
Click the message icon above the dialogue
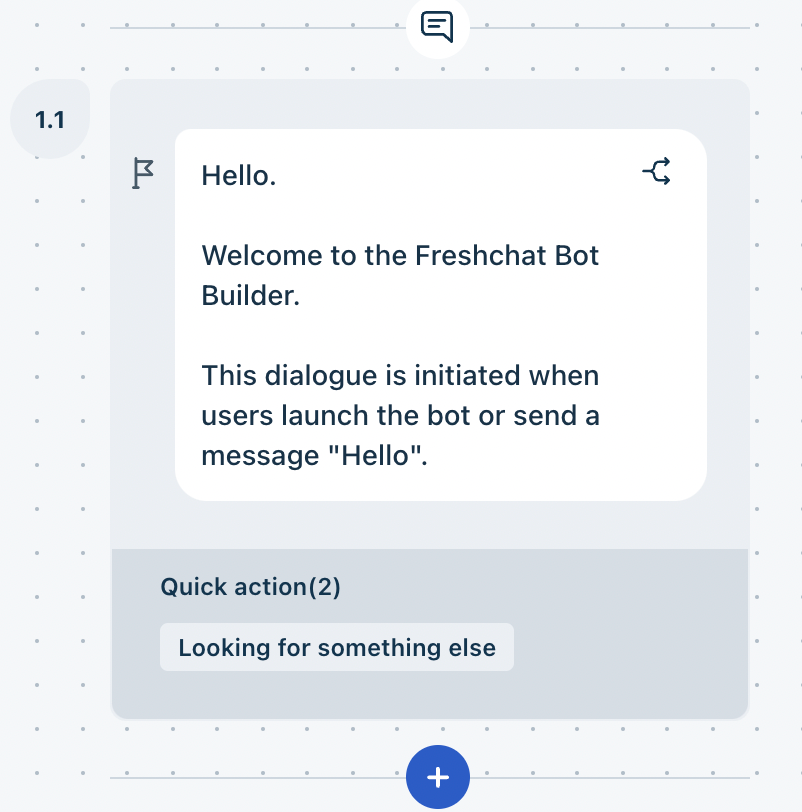tap(438, 26)
